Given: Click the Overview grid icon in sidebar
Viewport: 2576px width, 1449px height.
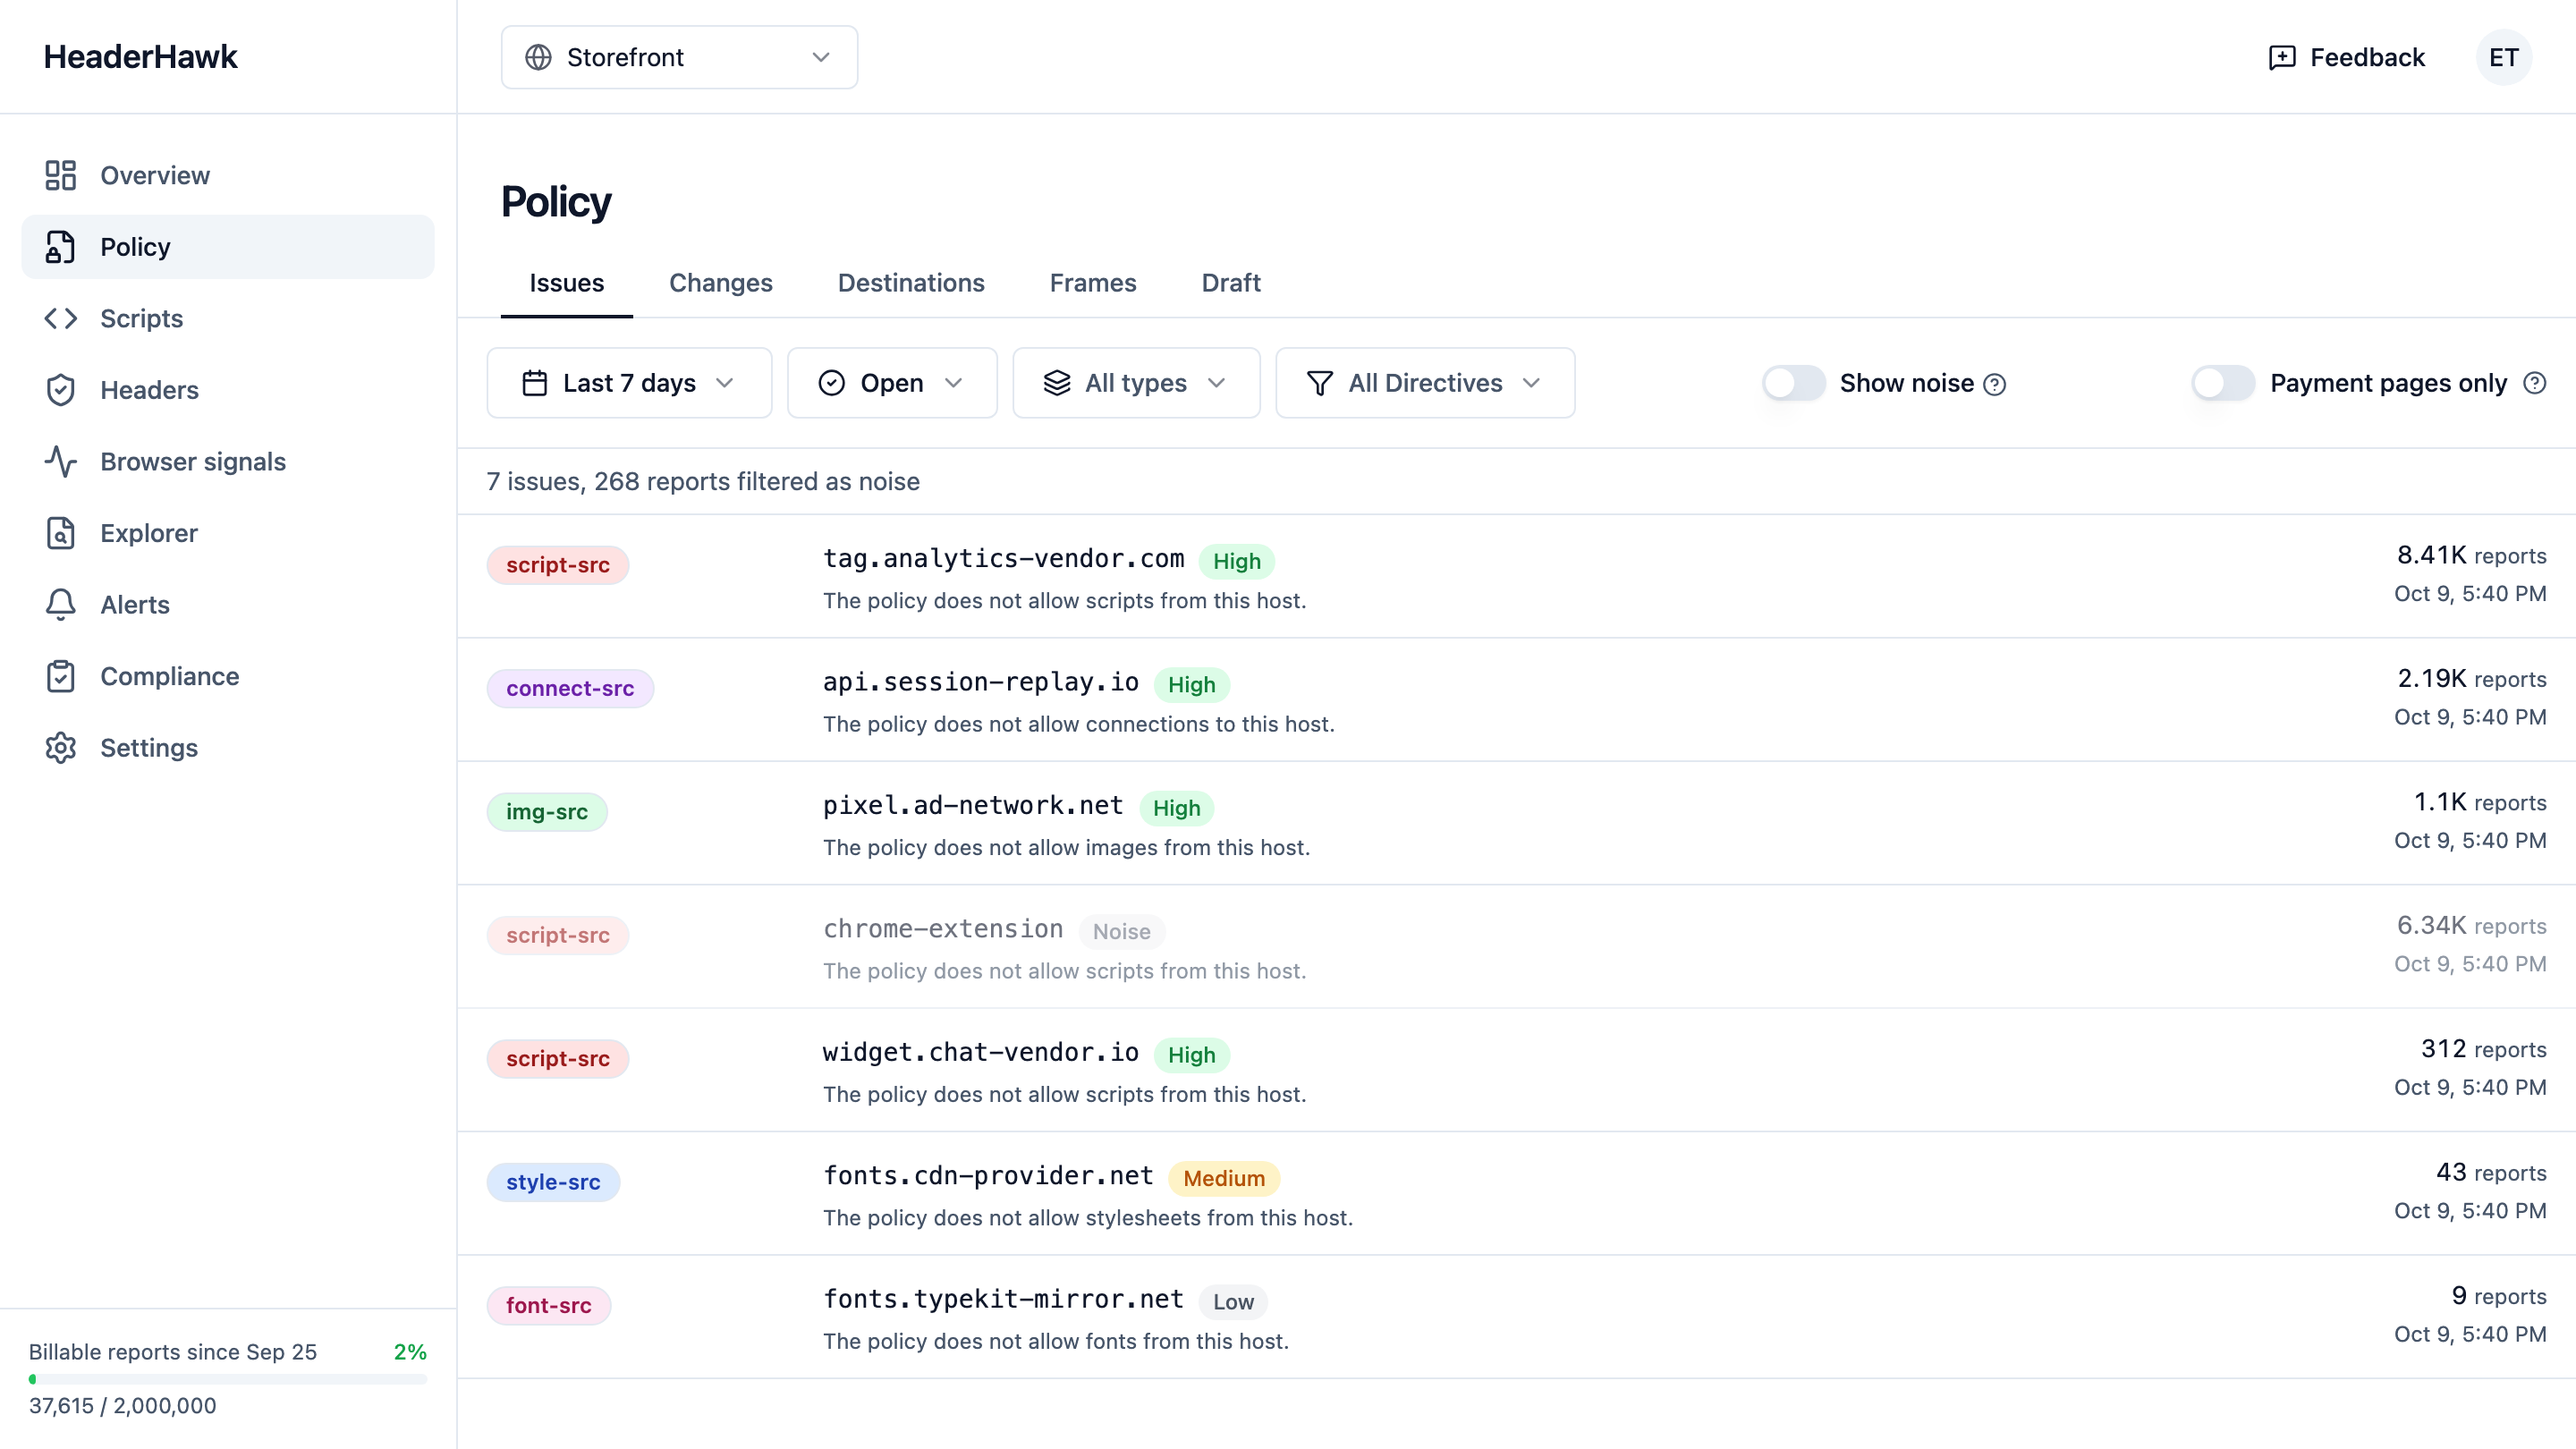Looking at the screenshot, I should click(60, 175).
